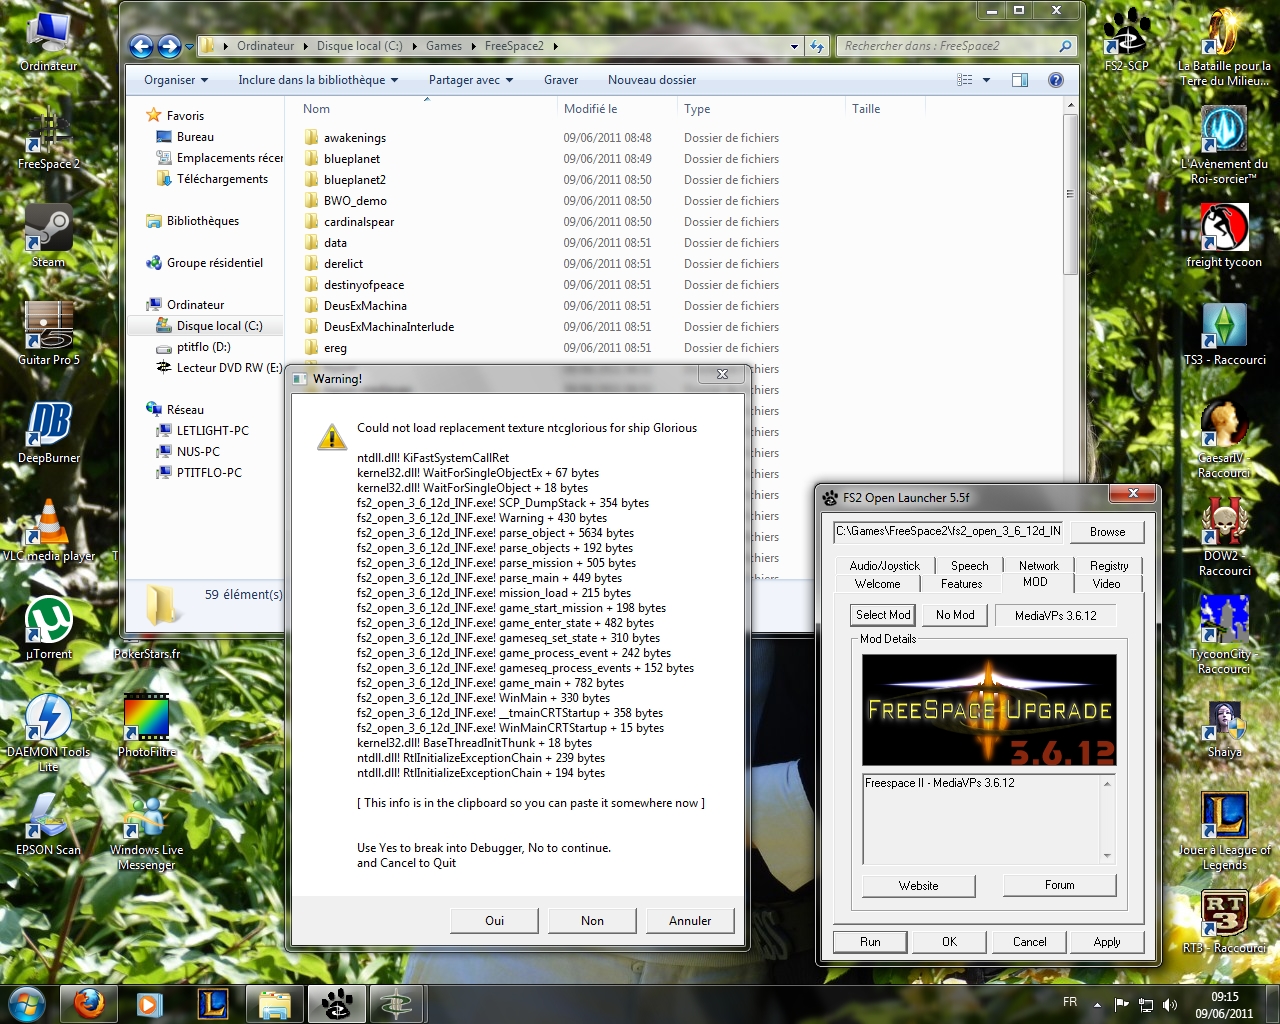1280x1024 pixels.
Task: Expand the FreeSpace2 breadcrumb arrow in the address bar
Action: point(555,46)
